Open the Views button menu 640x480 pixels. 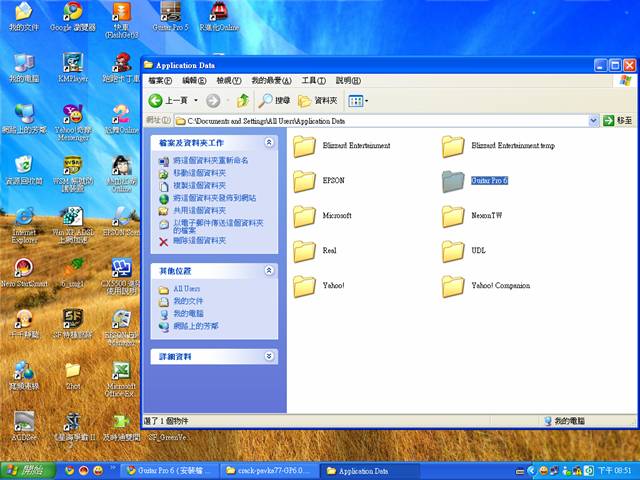click(357, 100)
